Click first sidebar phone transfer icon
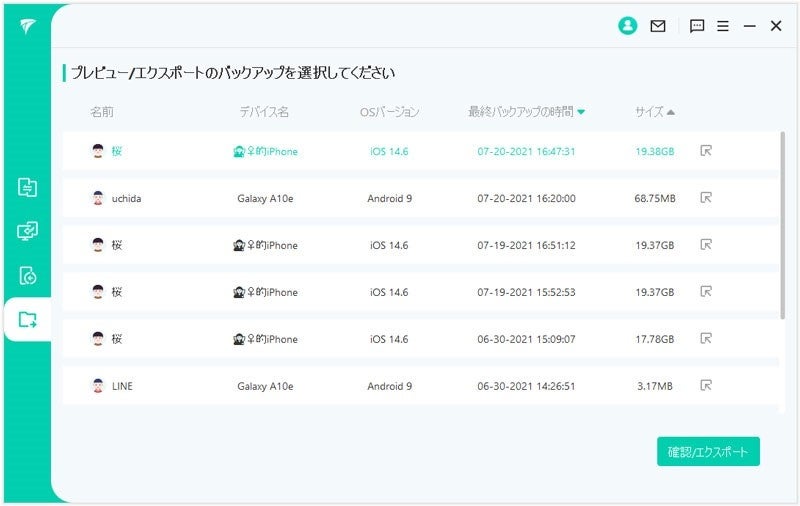The height and width of the screenshot is (506, 800). click(27, 187)
